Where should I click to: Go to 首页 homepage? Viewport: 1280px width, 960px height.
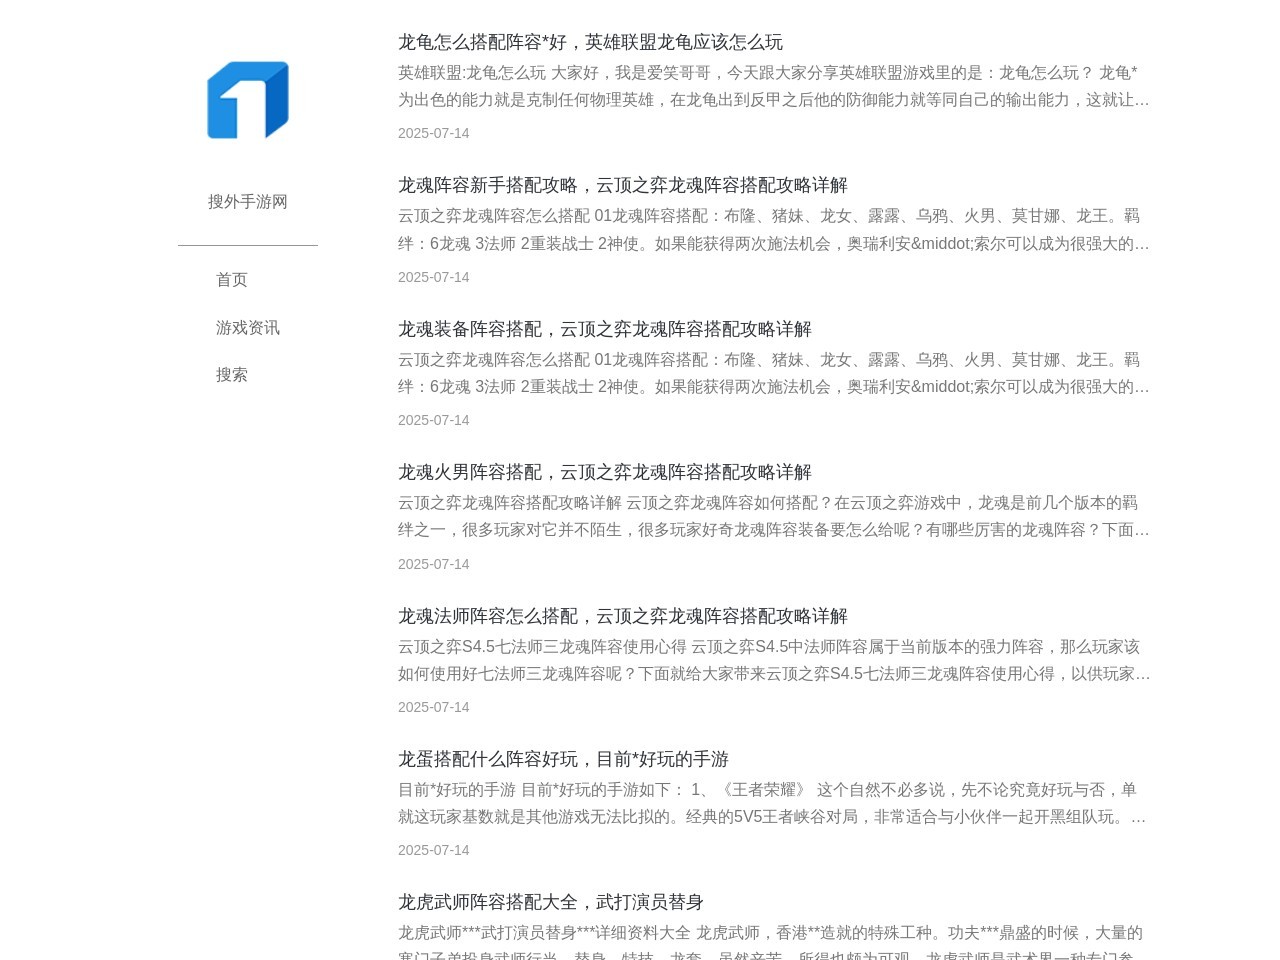click(x=231, y=280)
